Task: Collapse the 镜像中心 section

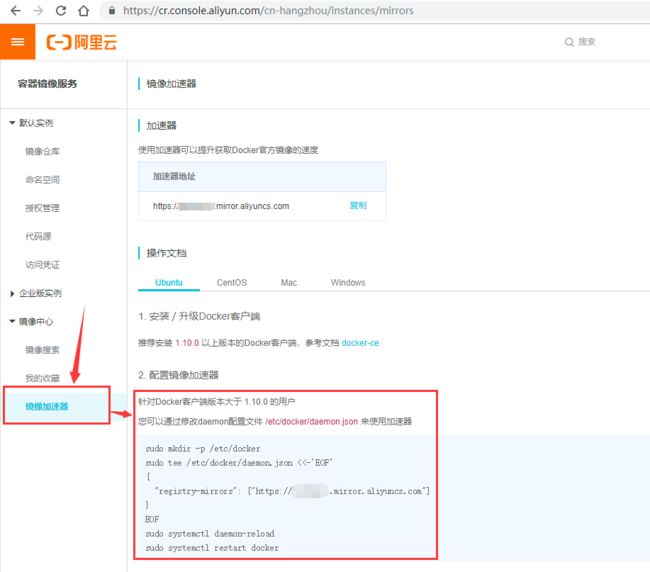Action: pyautogui.click(x=32, y=321)
